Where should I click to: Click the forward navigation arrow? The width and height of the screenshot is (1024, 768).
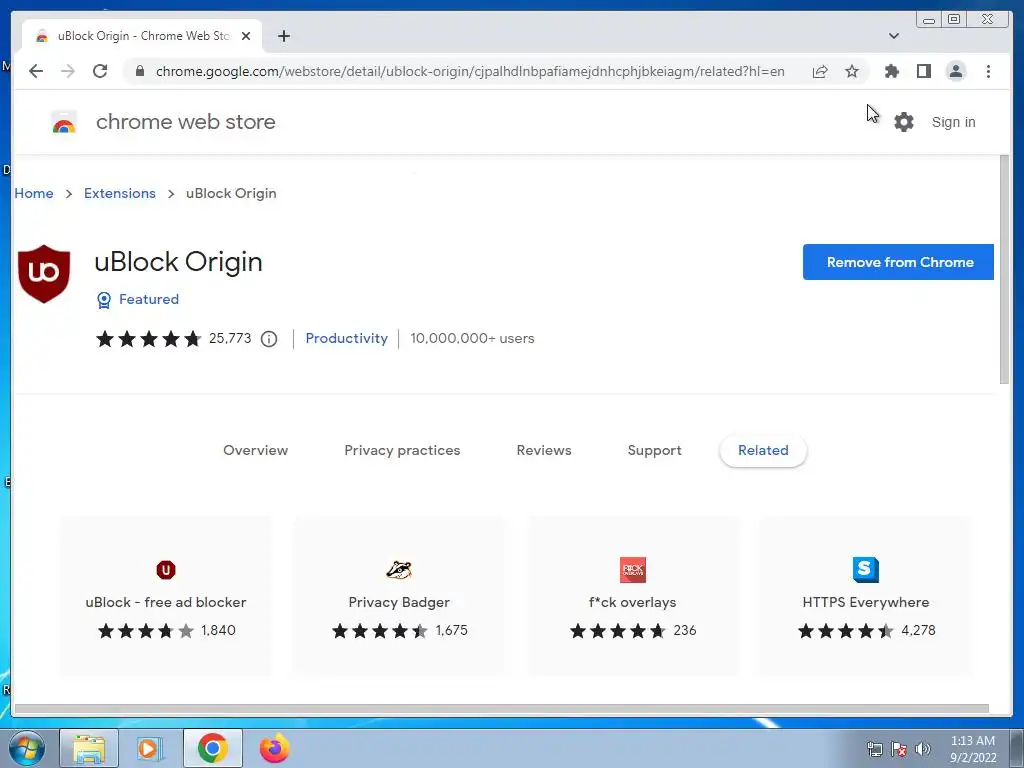[68, 71]
